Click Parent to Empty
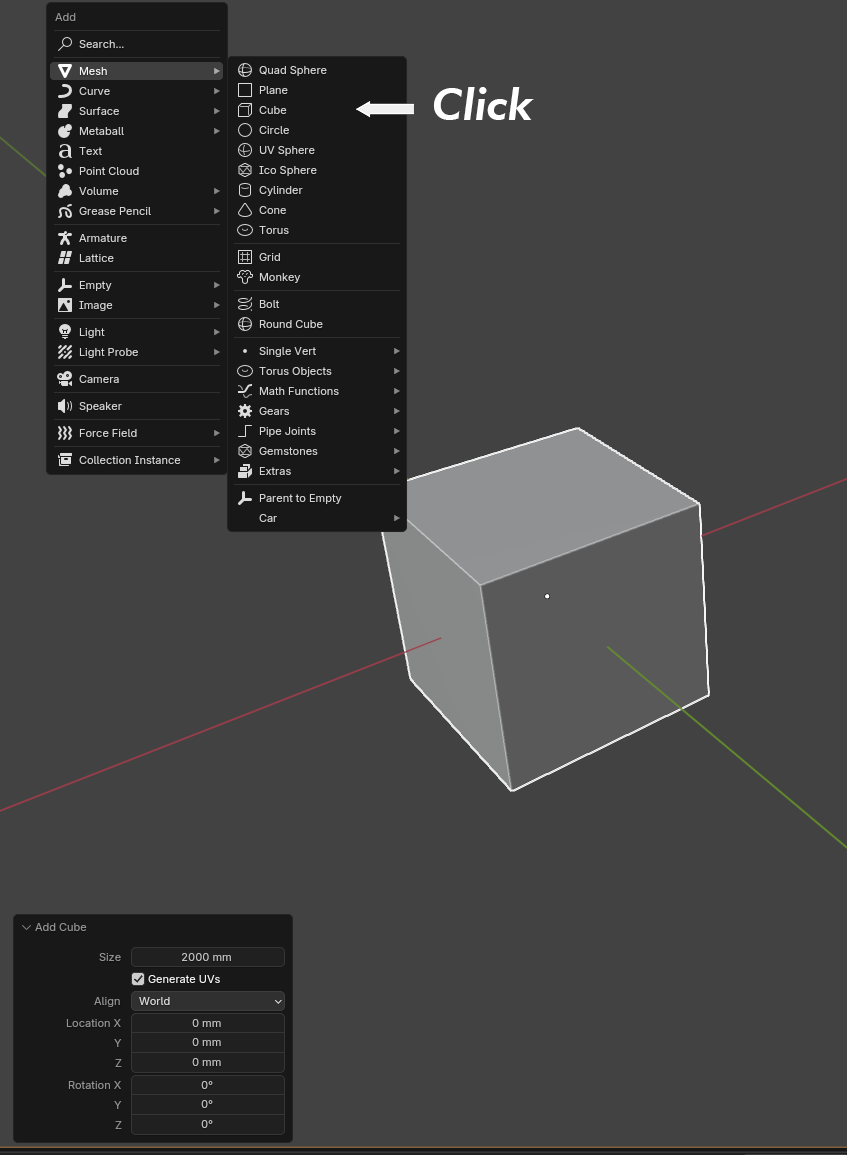The width and height of the screenshot is (847, 1155). point(317,498)
